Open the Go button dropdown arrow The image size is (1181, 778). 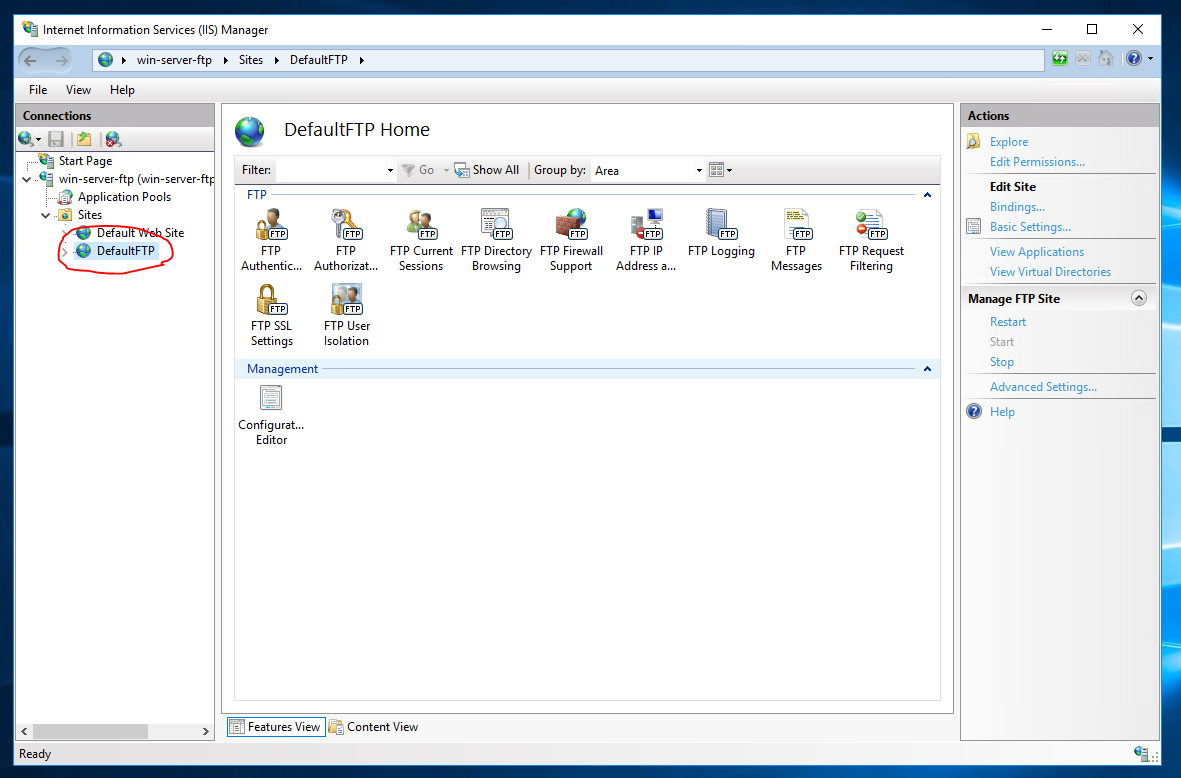446,170
